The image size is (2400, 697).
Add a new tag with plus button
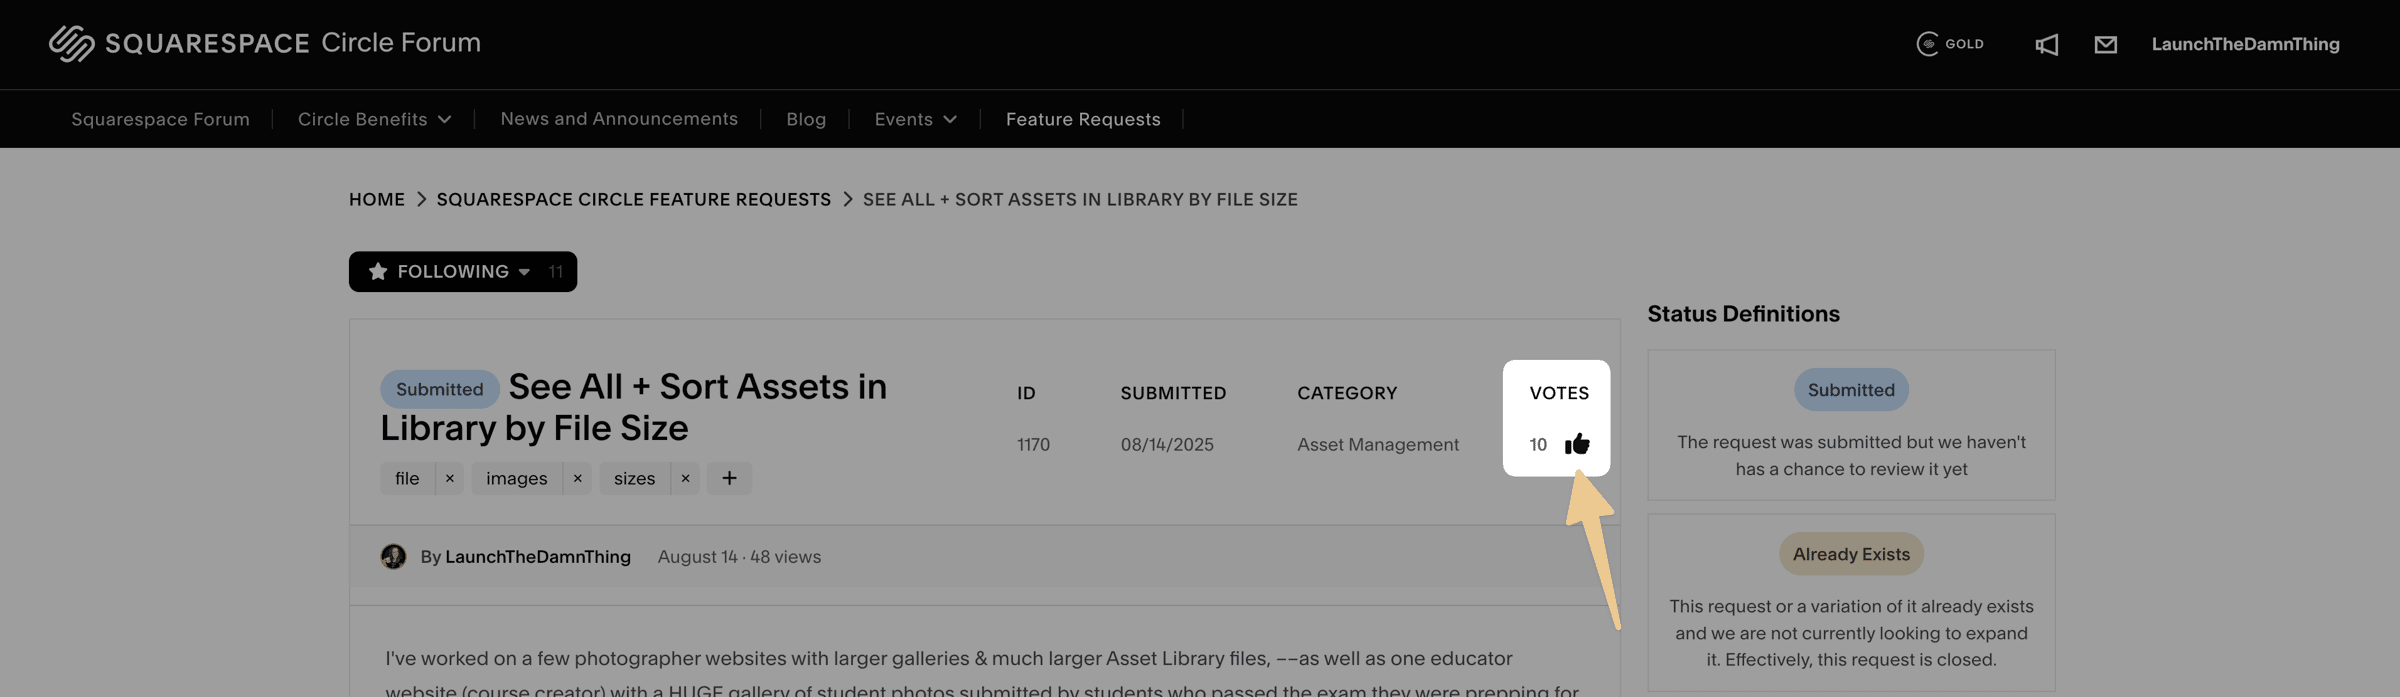[729, 478]
